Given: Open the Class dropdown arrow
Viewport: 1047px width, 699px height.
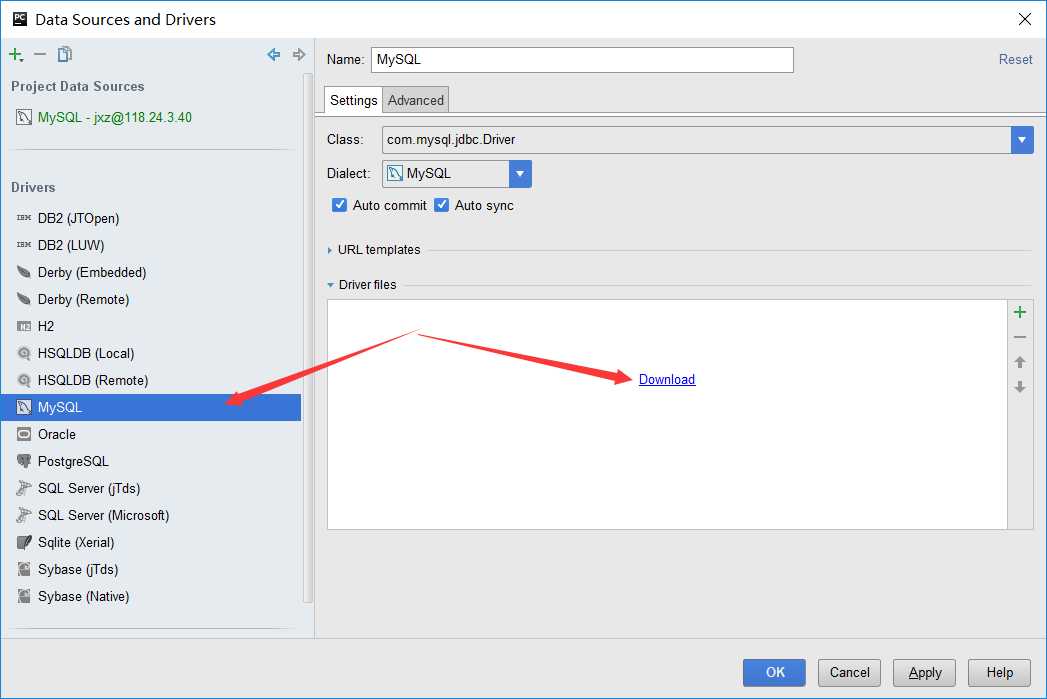Looking at the screenshot, I should point(1022,140).
